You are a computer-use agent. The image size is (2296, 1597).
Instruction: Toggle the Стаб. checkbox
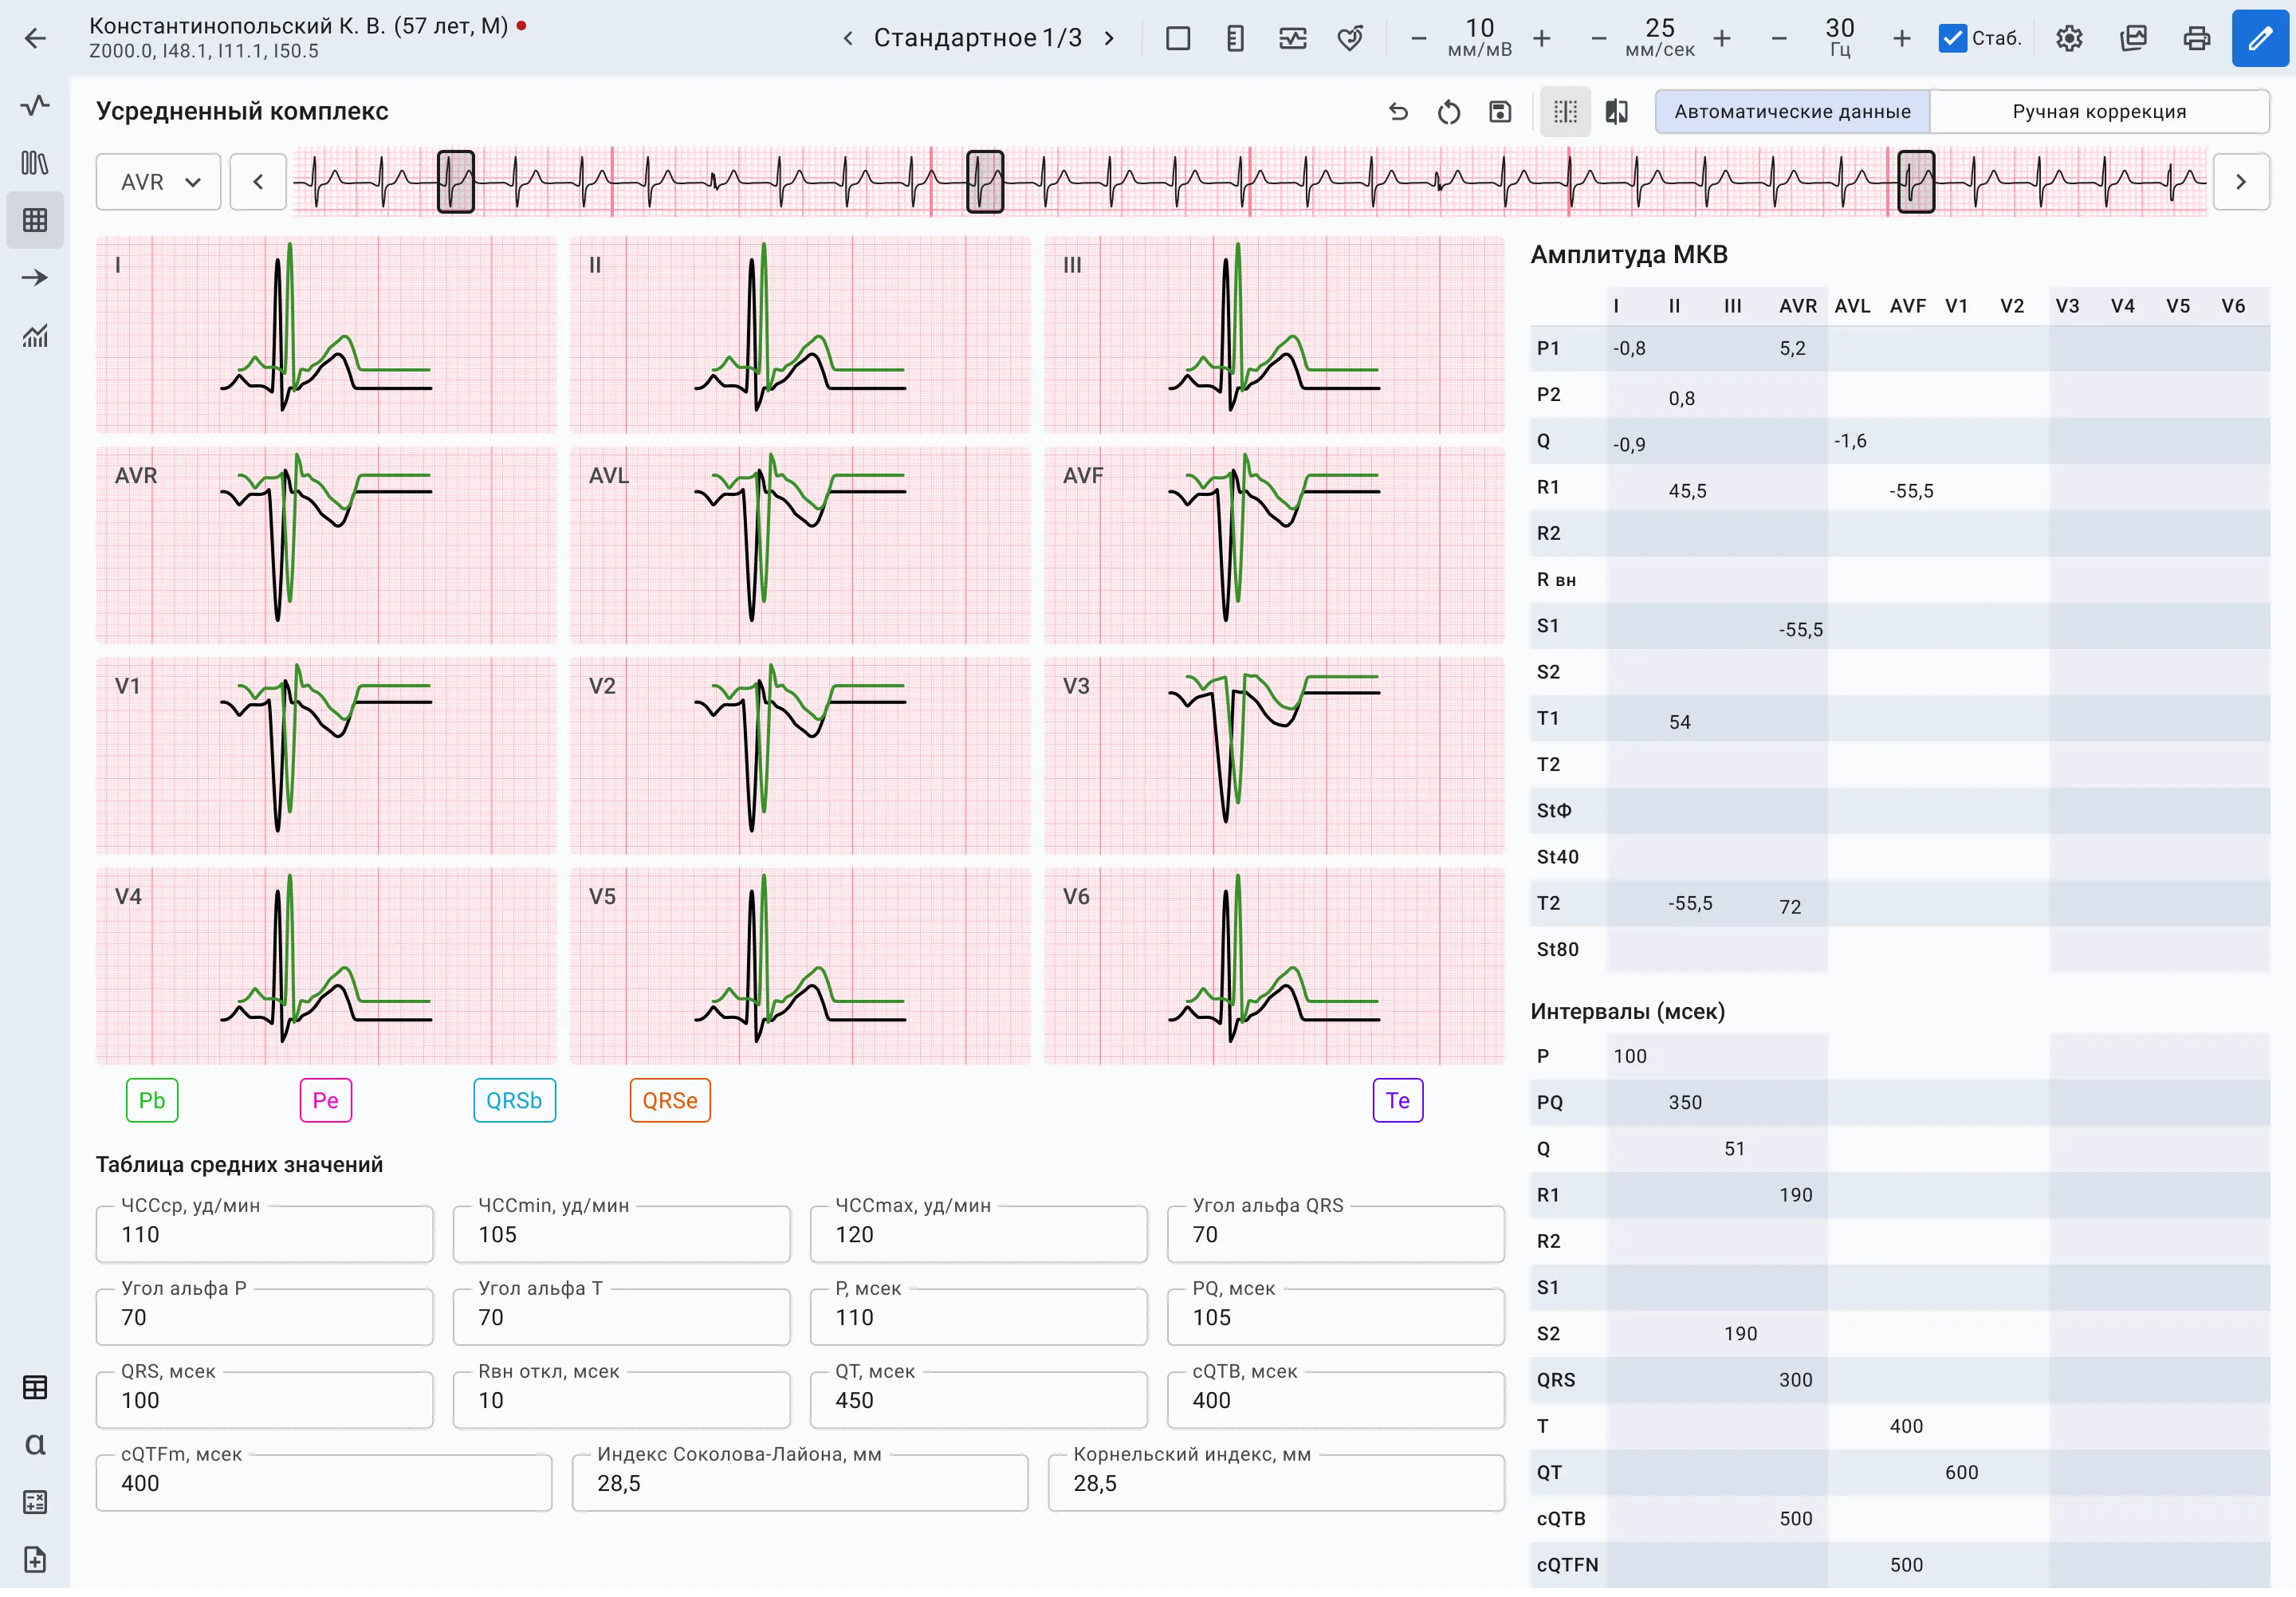click(x=1952, y=38)
